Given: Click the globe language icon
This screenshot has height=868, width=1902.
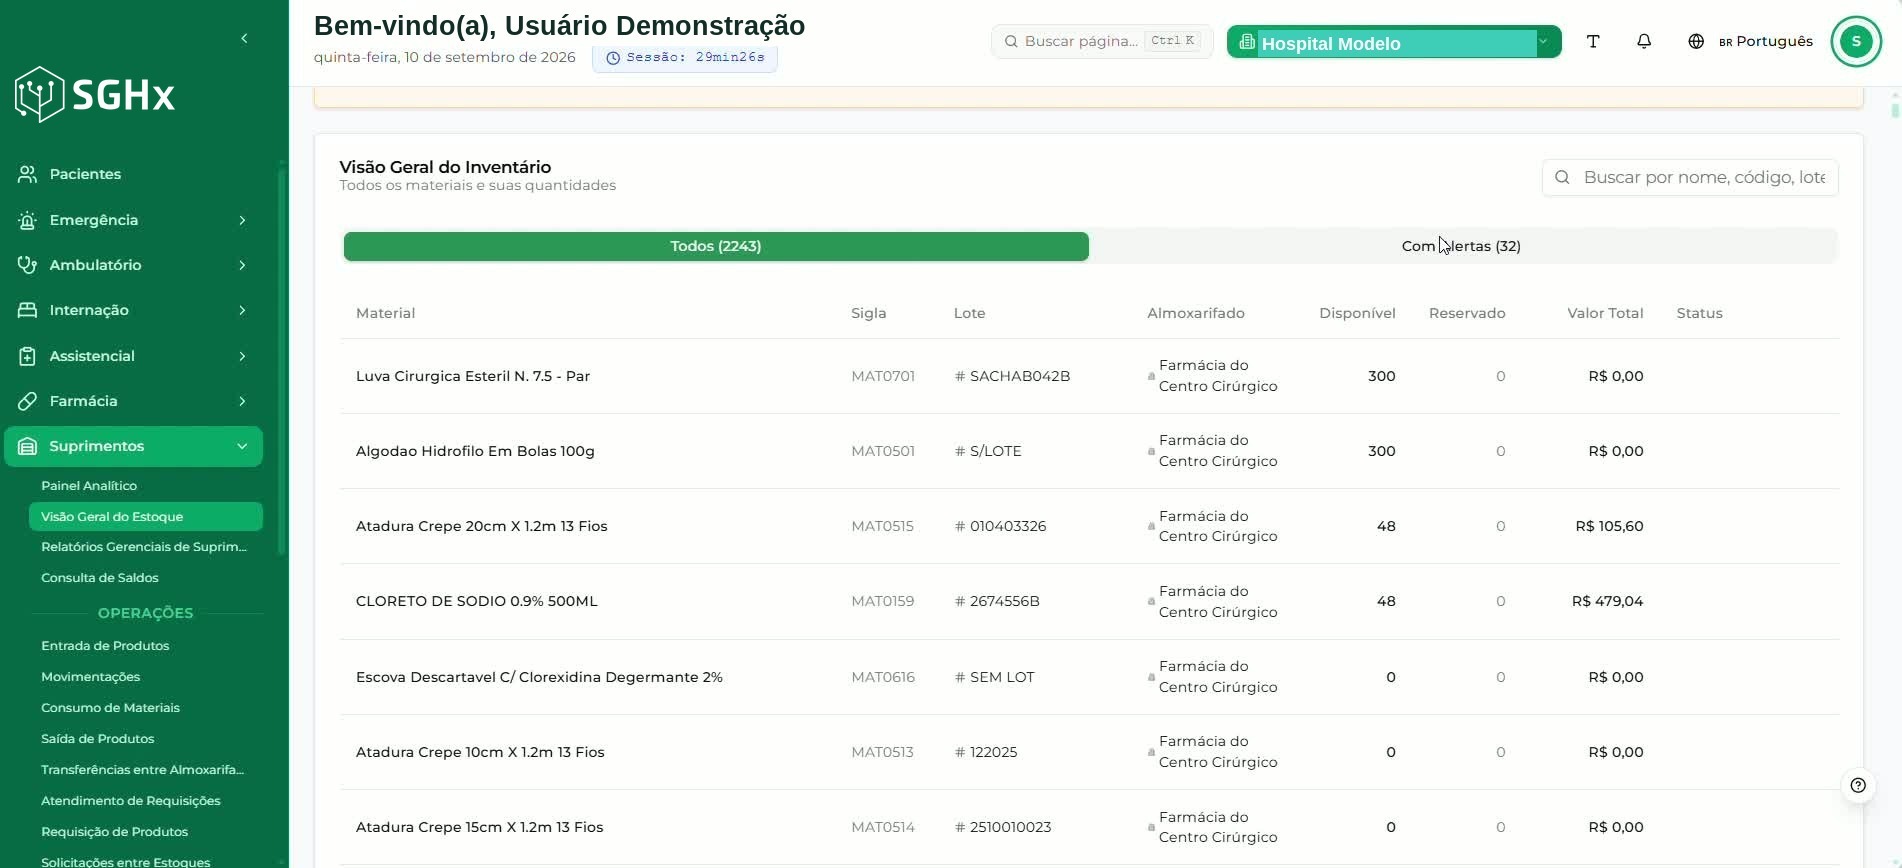Looking at the screenshot, I should click(1696, 41).
